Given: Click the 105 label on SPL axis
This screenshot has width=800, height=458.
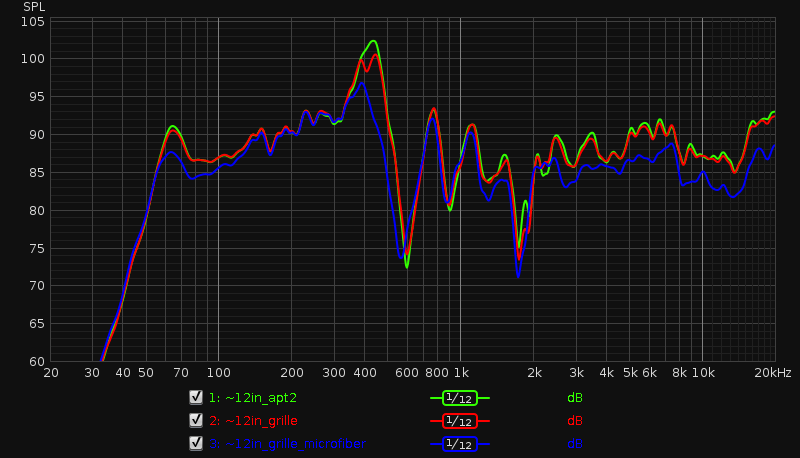Looking at the screenshot, I should point(33,22).
